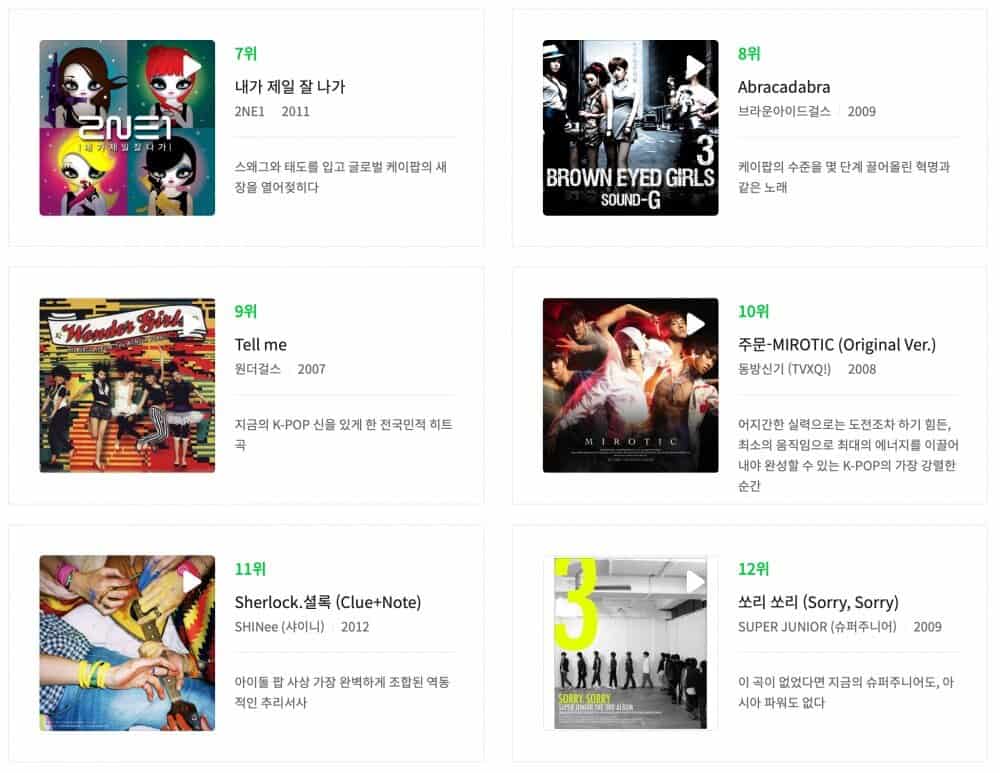Visit artist 브라운아이드걸스 page
Screen dimensions: 1000x773
784,111
